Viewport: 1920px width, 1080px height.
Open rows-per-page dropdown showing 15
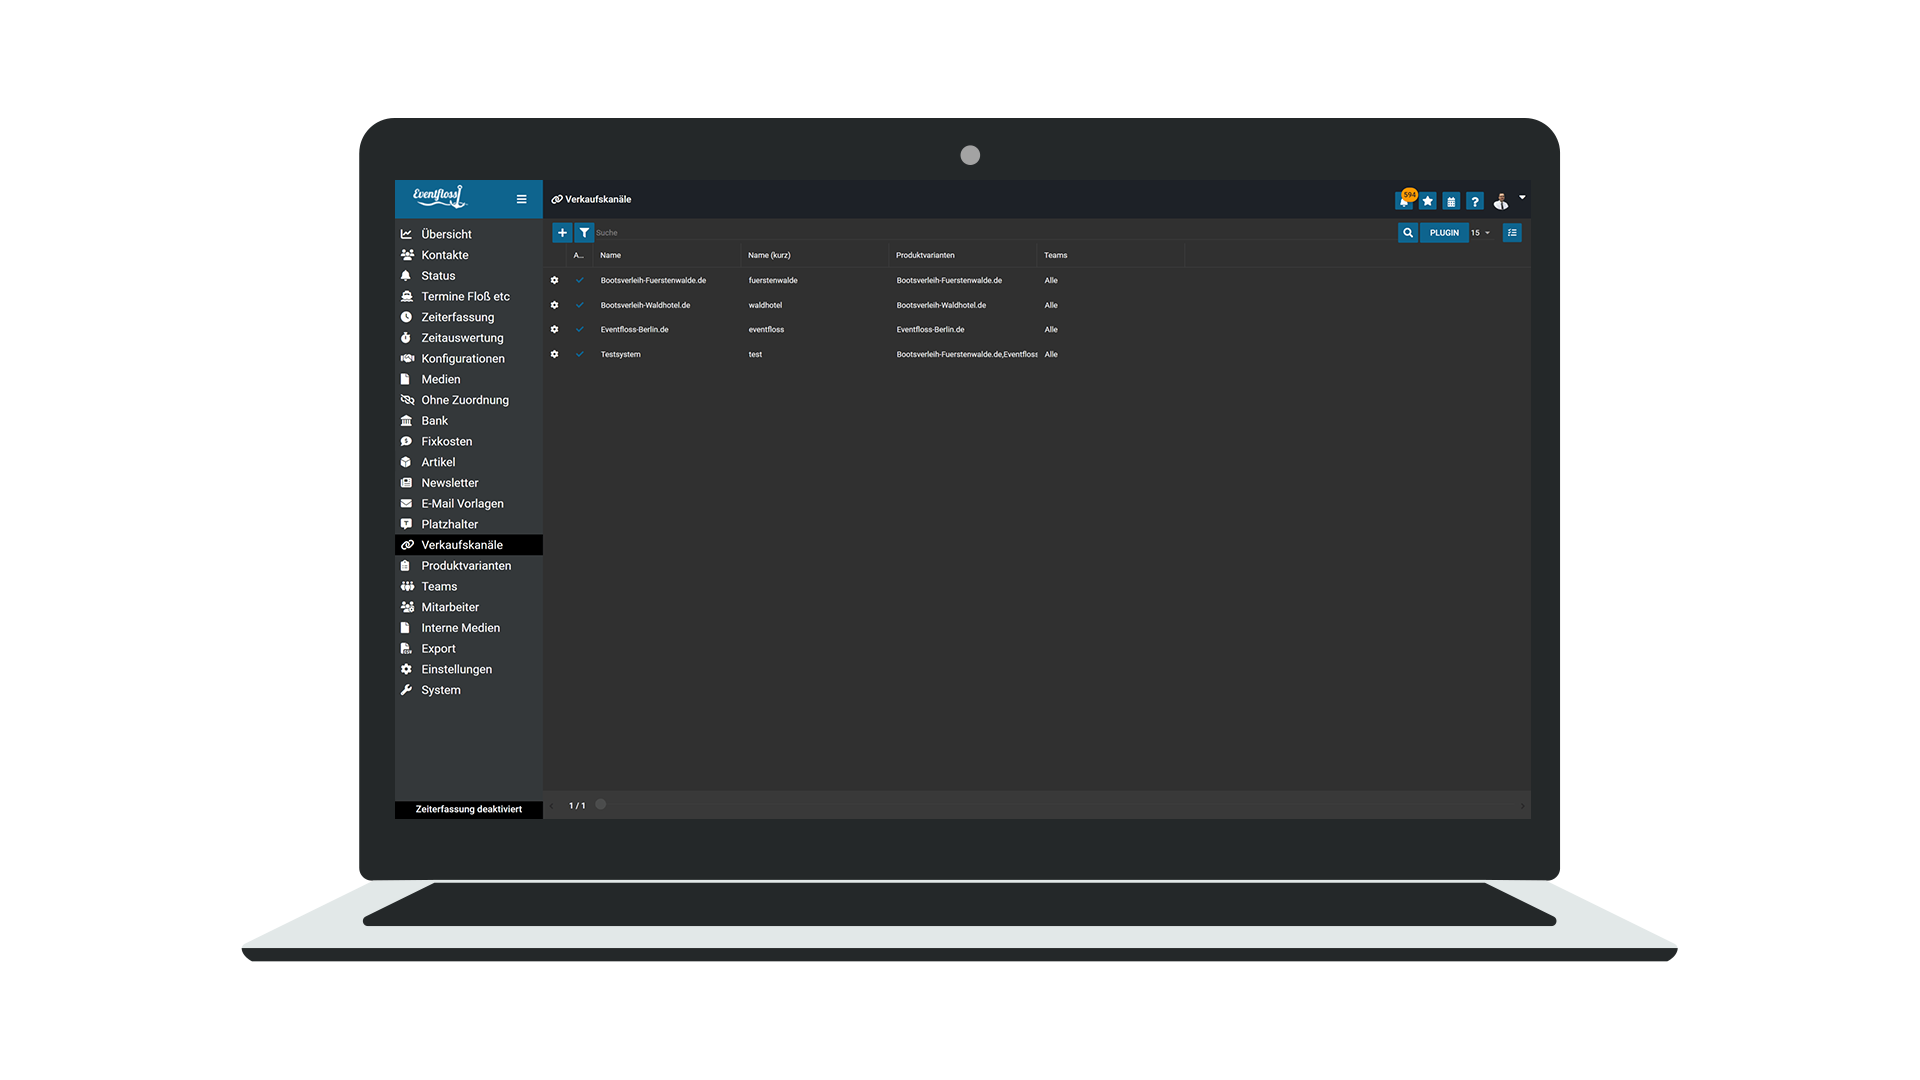click(1480, 232)
